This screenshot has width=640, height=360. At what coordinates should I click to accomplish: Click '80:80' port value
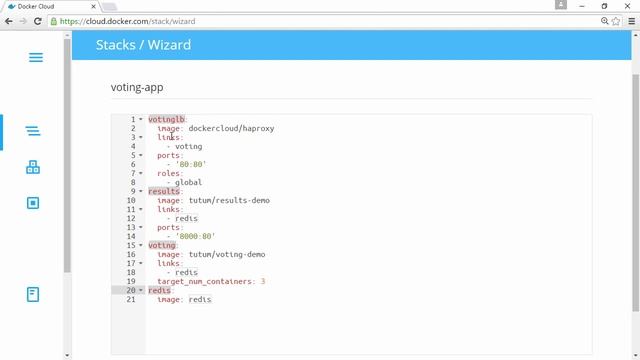pos(191,164)
